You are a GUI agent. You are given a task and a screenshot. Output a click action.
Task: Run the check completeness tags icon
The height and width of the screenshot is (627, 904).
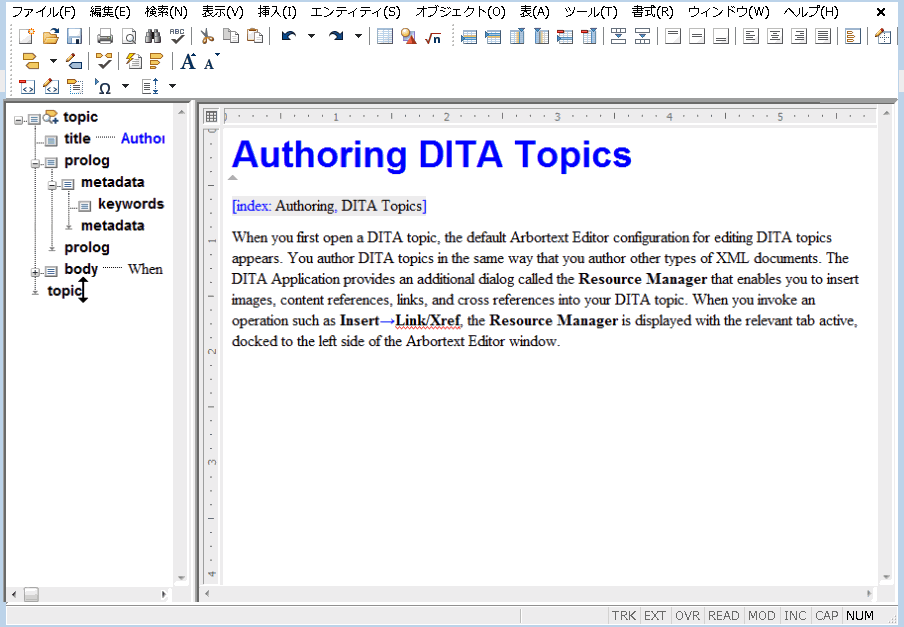coord(104,61)
